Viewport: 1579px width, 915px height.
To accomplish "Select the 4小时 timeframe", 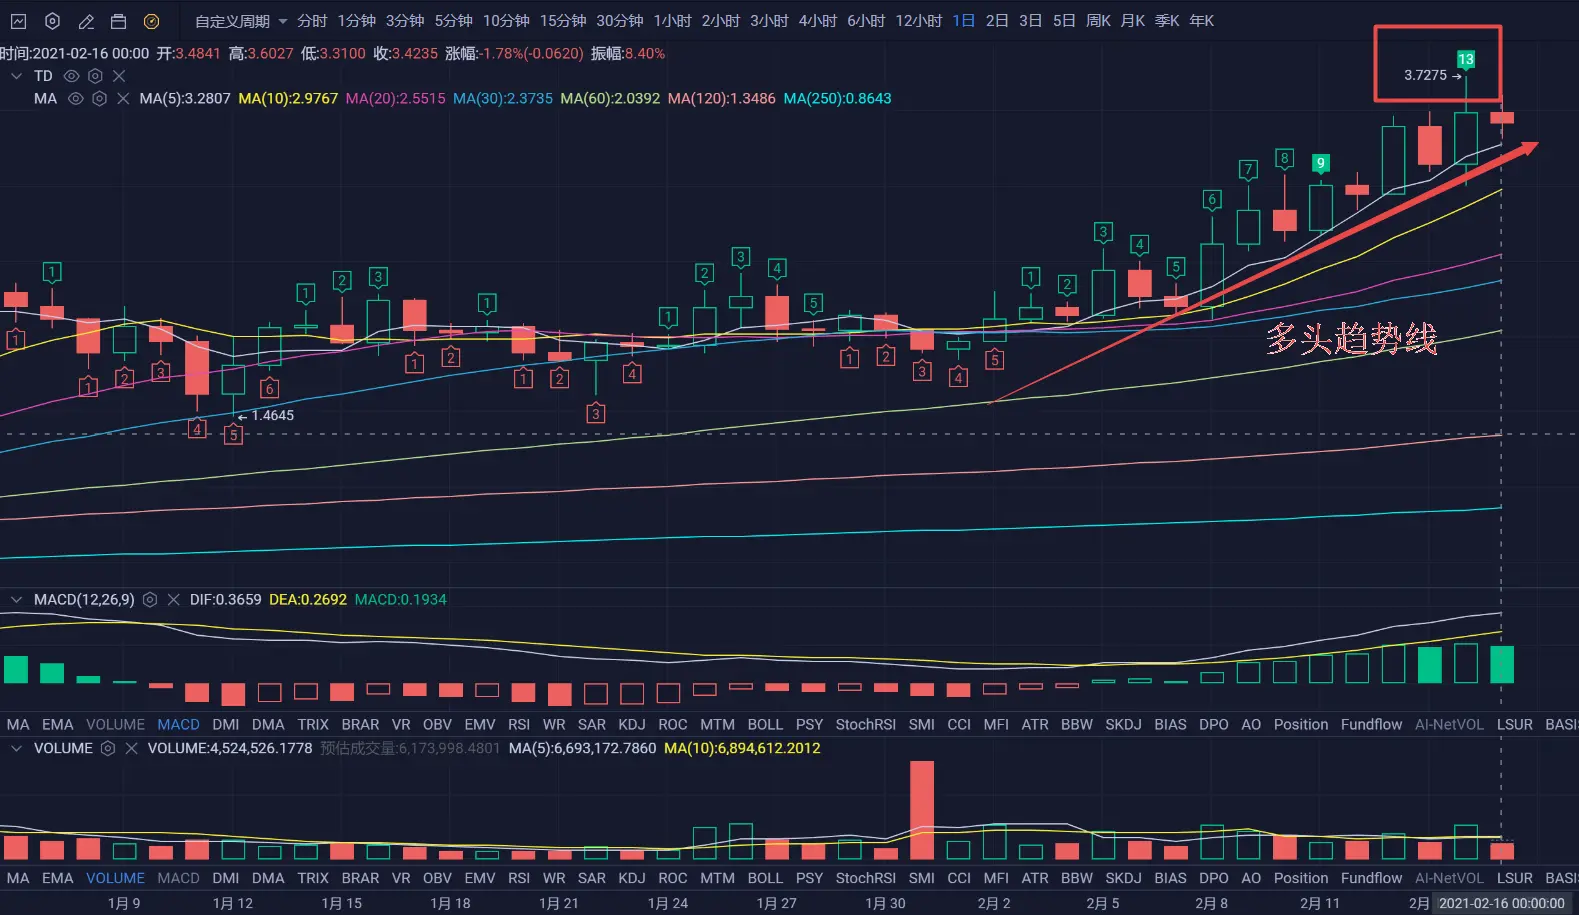I will pos(817,21).
